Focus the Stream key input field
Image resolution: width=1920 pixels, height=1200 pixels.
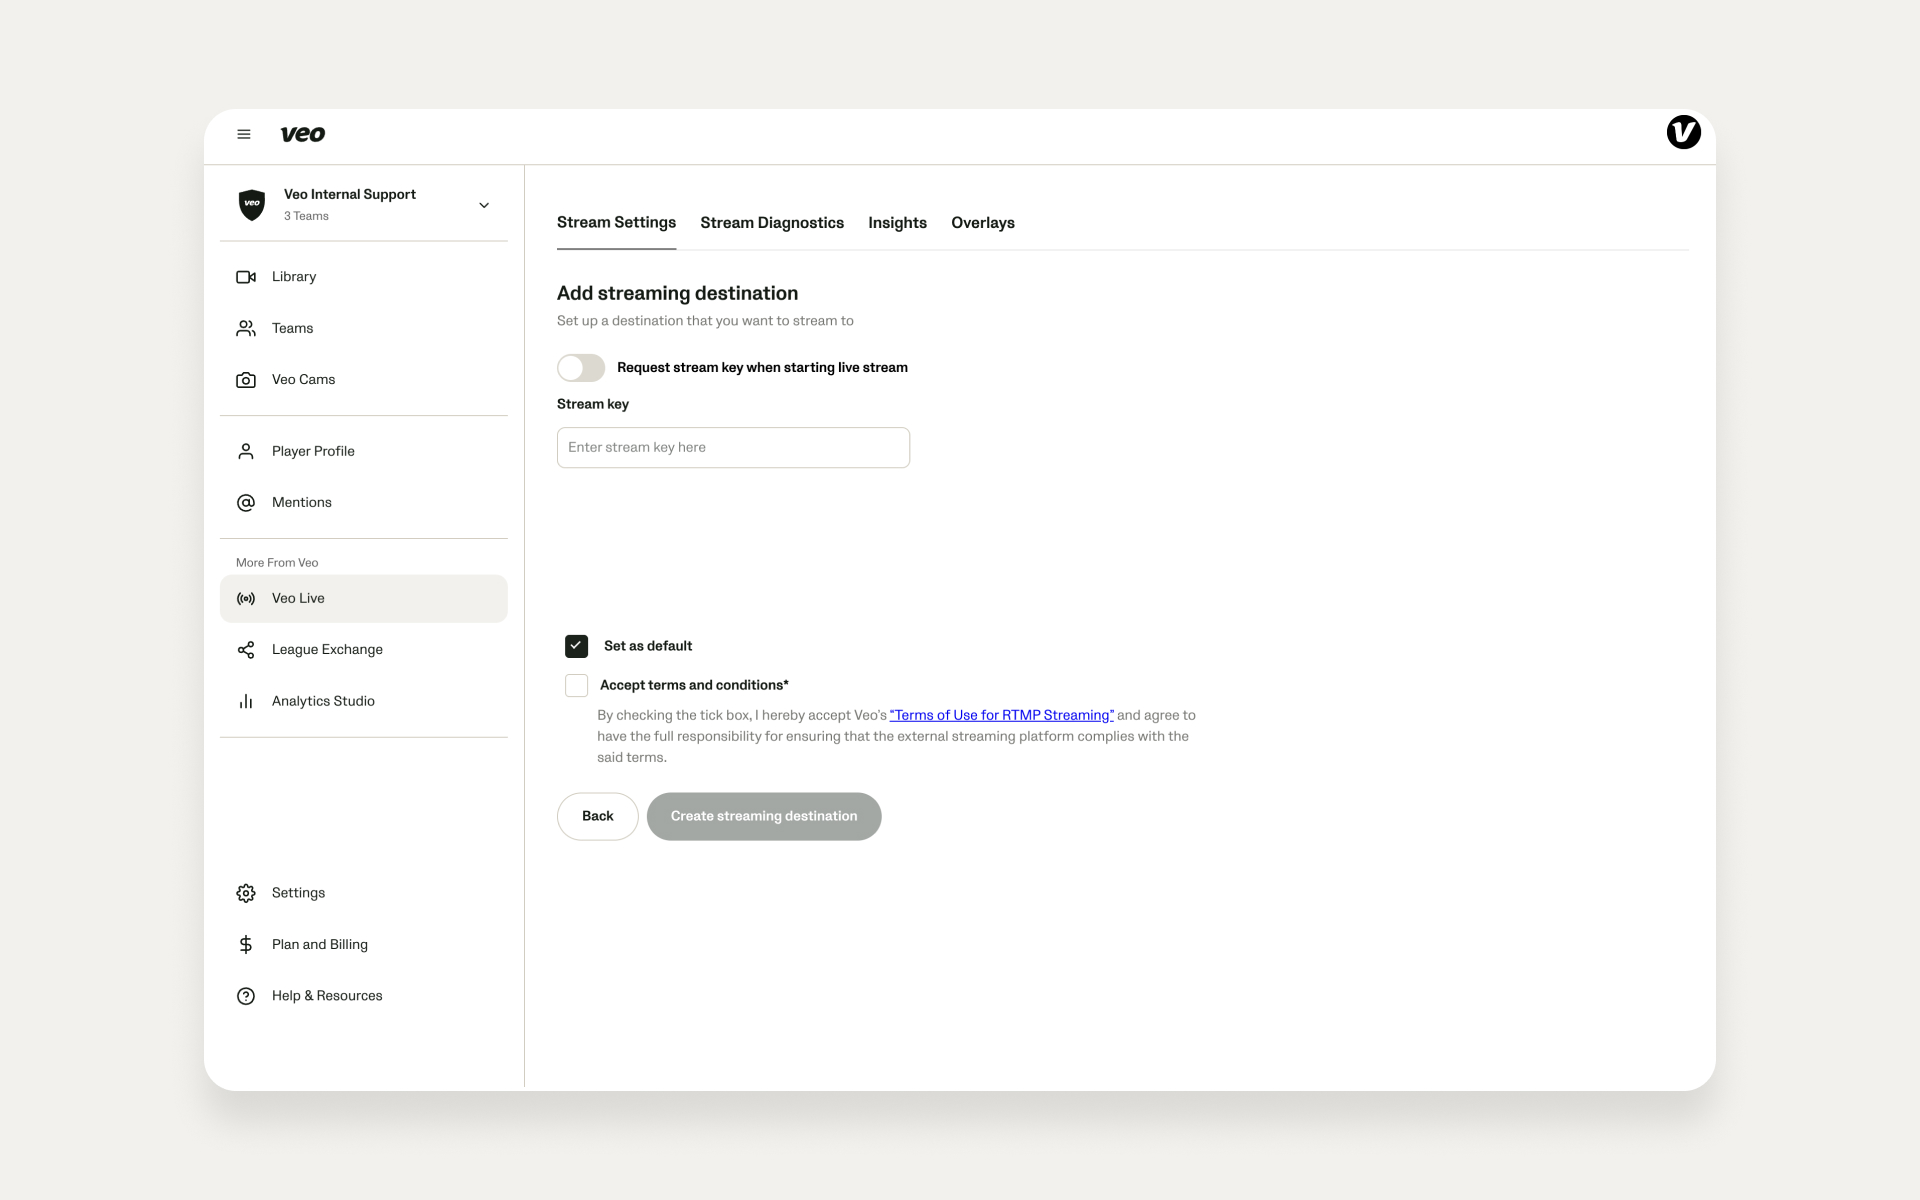(x=733, y=448)
